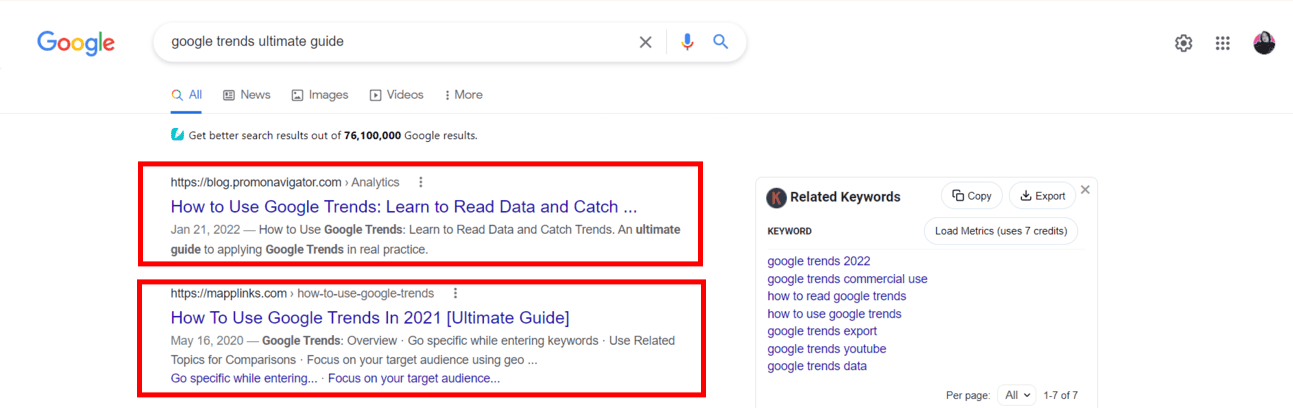This screenshot has width=1293, height=408.
Task: Click the 'KEYWORD' column header
Action: tap(790, 231)
